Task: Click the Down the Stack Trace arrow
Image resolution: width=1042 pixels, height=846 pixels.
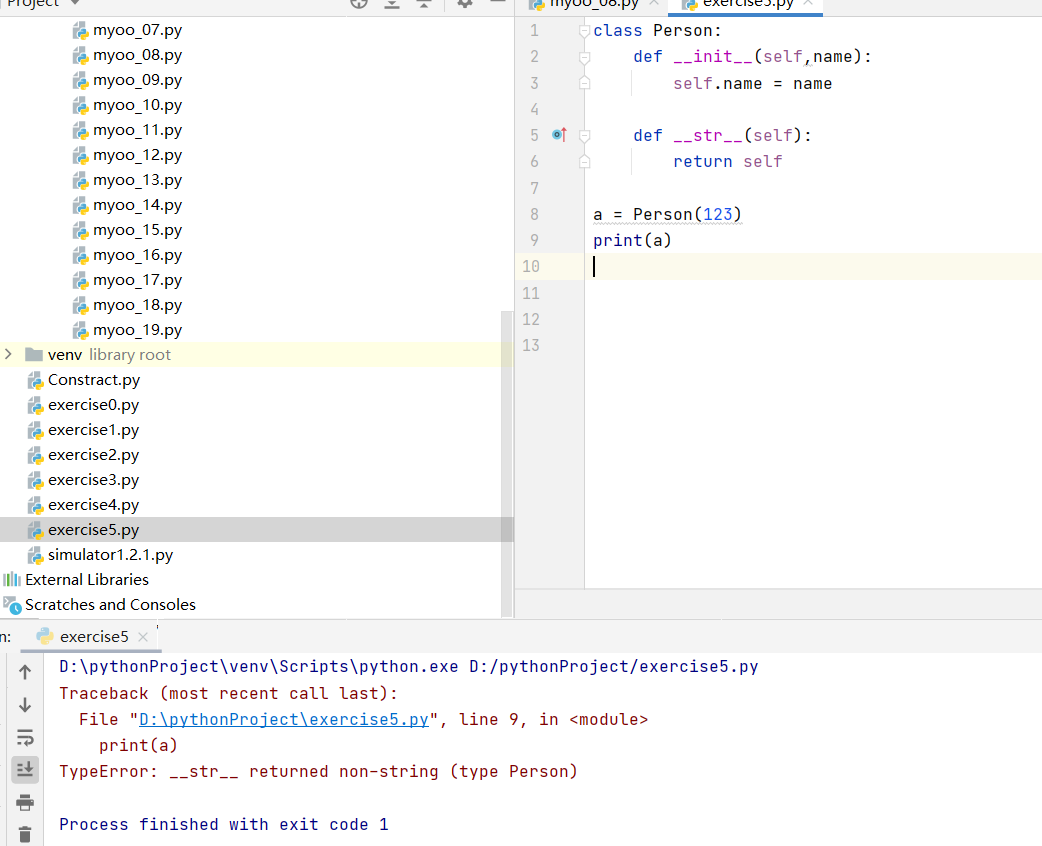Action: click(x=25, y=704)
